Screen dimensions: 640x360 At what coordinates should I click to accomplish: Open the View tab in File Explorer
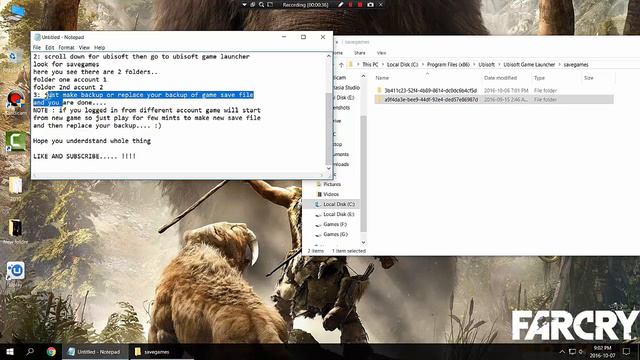click(x=381, y=53)
